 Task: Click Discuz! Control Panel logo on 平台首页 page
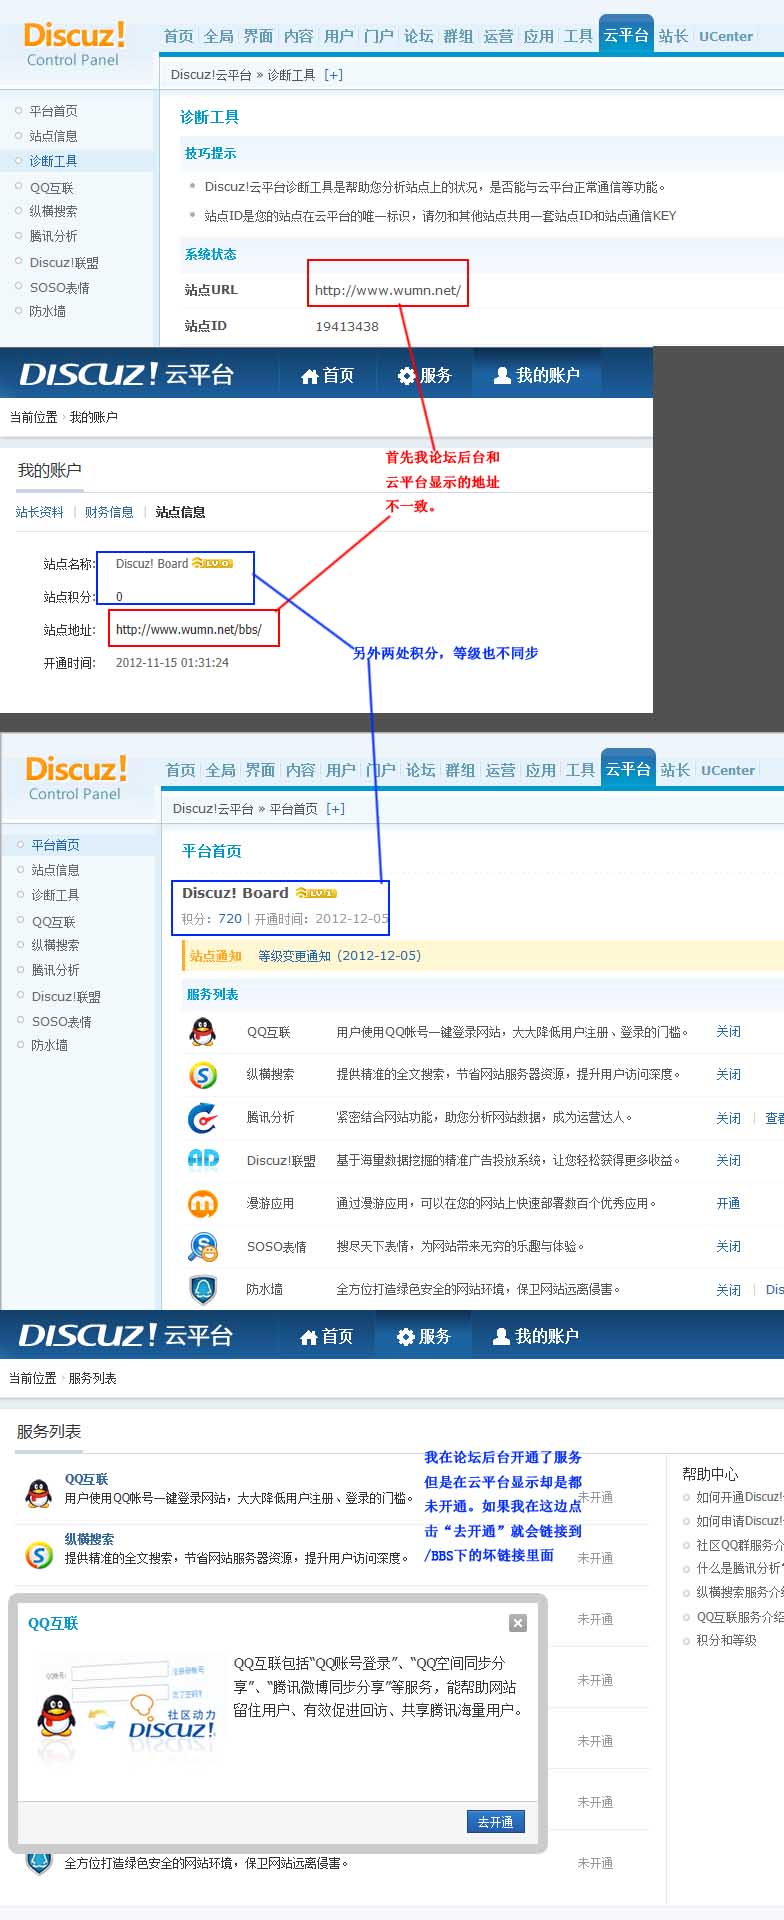coord(76,779)
